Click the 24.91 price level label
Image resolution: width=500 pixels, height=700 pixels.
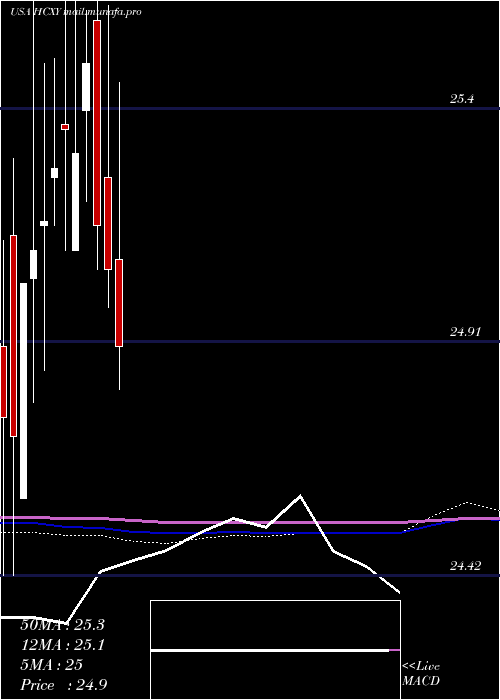pos(465,332)
